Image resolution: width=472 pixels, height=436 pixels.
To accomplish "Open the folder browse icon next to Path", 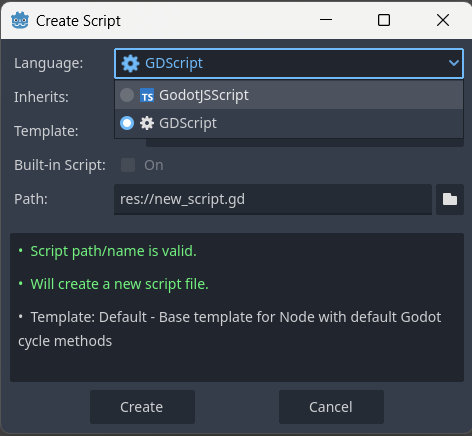I will [450, 199].
